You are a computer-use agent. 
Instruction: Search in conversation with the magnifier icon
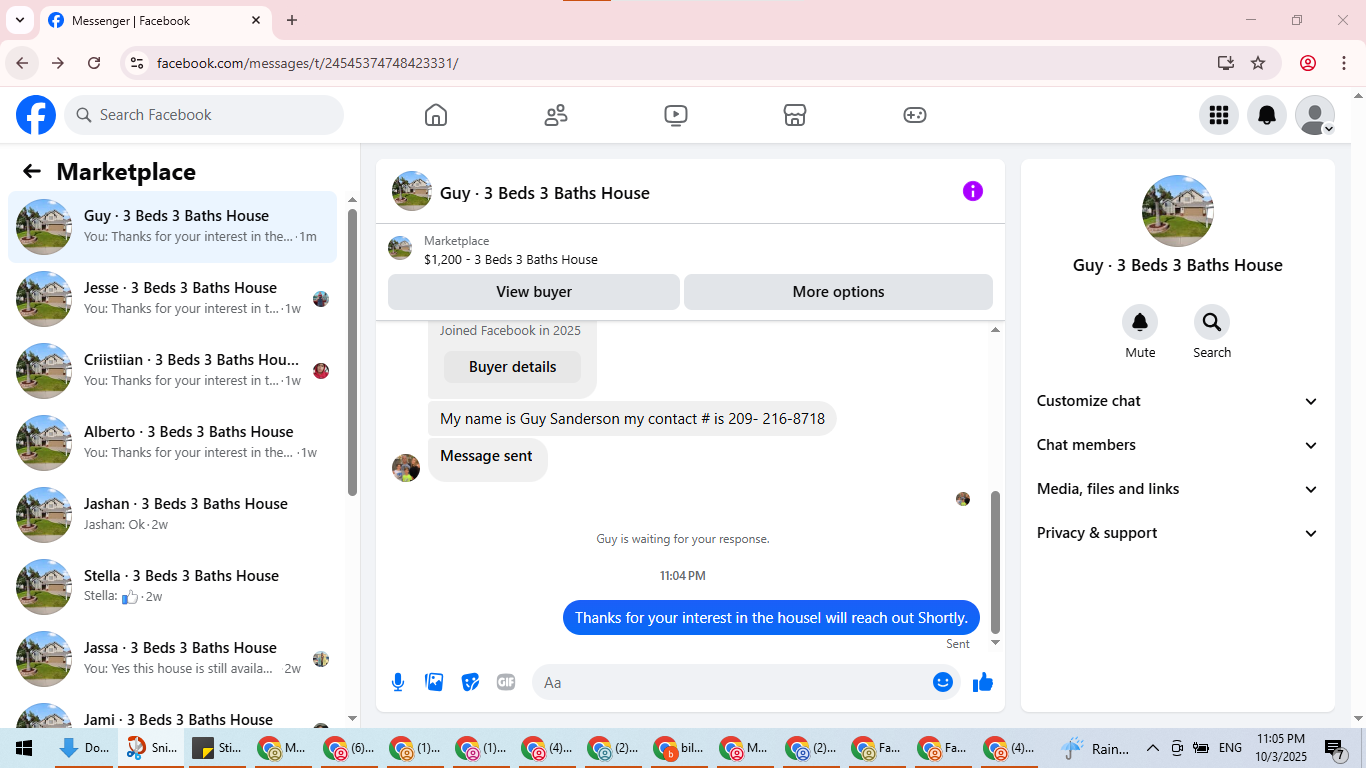pos(1212,322)
